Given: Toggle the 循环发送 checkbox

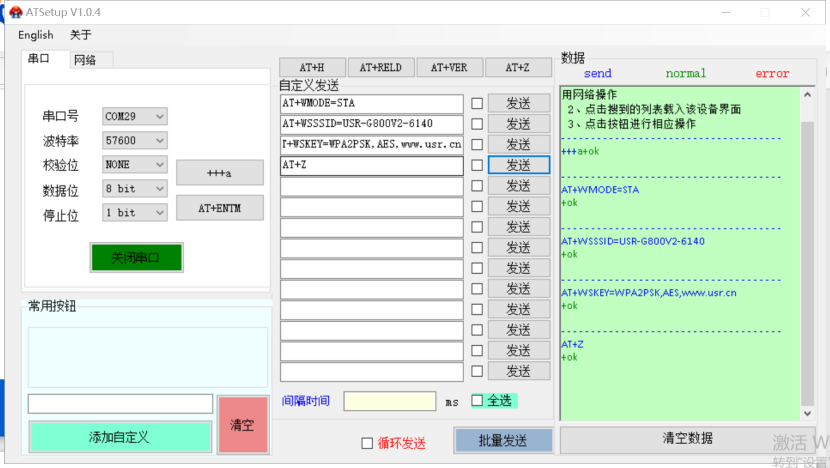Looking at the screenshot, I should pos(367,443).
